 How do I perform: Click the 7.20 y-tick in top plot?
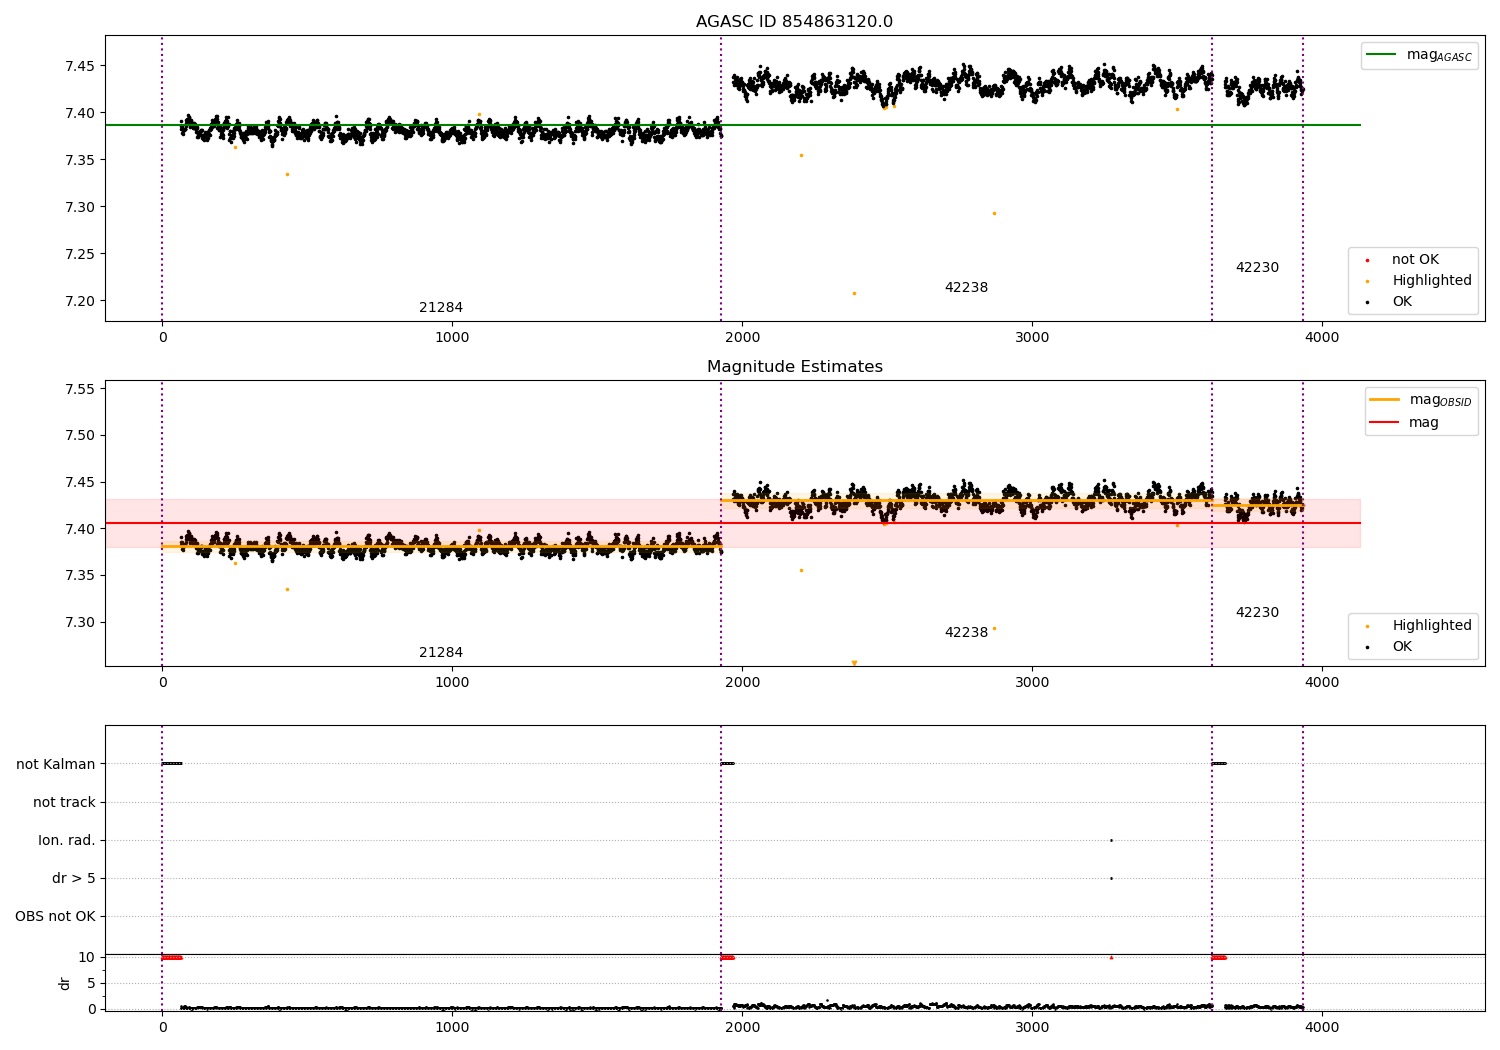[80, 301]
